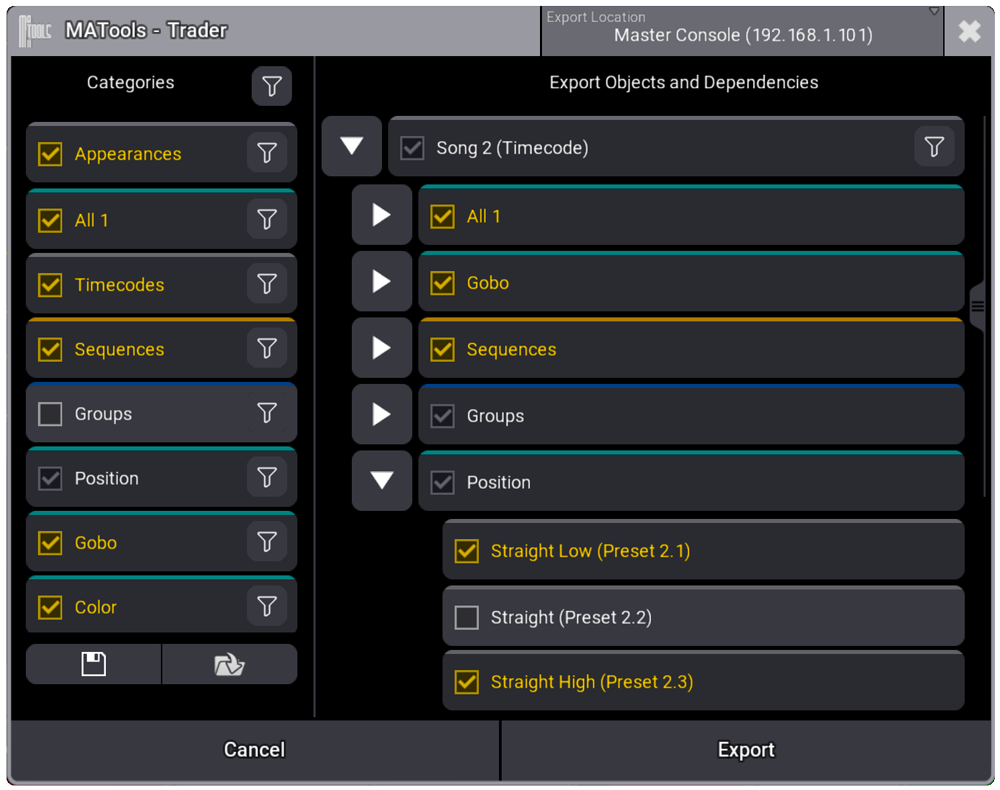Open the Export Location dropdown
This screenshot has width=1000, height=790.
(742, 31)
